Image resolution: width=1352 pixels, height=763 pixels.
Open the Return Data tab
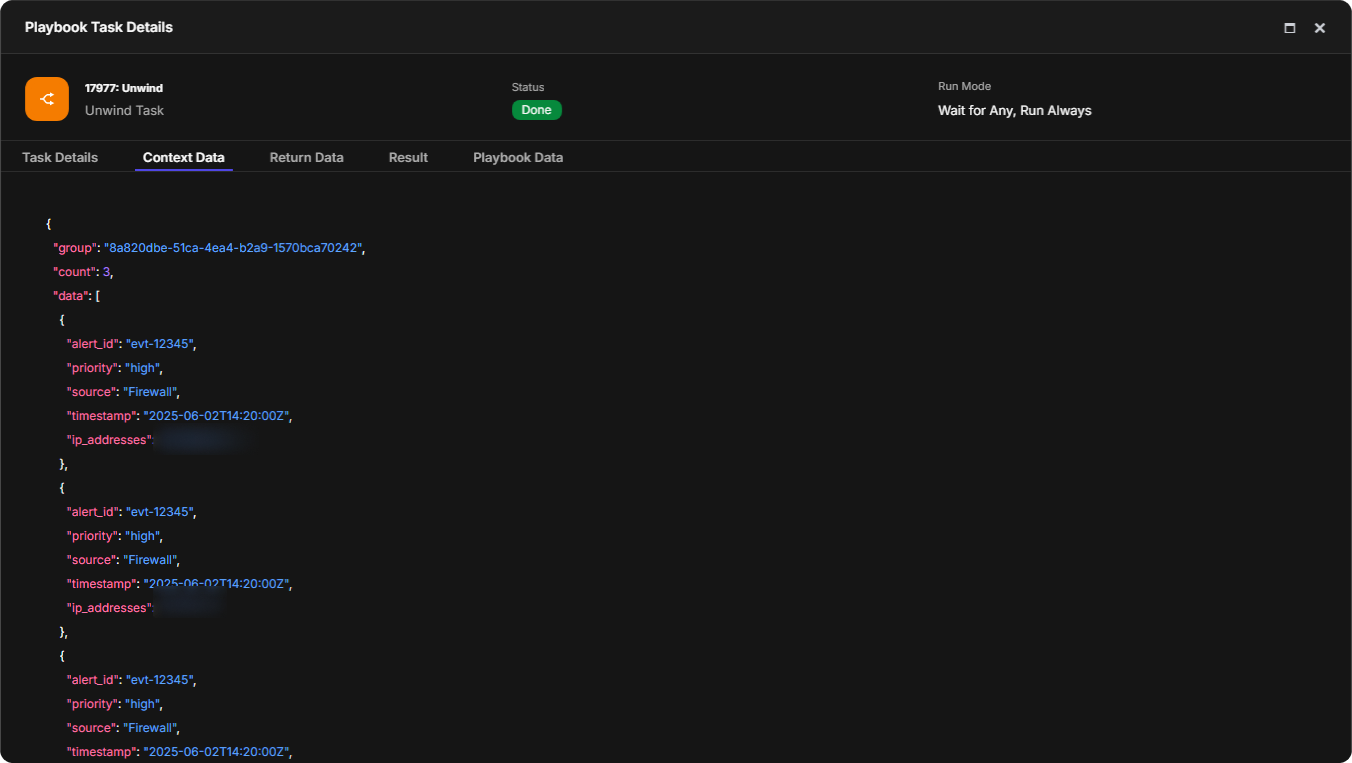307,157
